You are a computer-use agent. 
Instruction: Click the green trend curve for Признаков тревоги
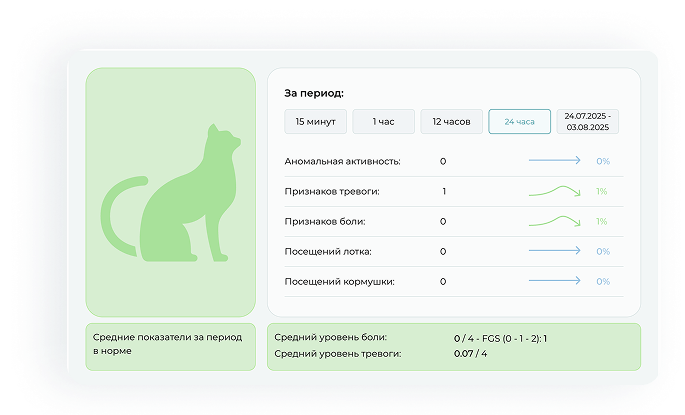[554, 190]
